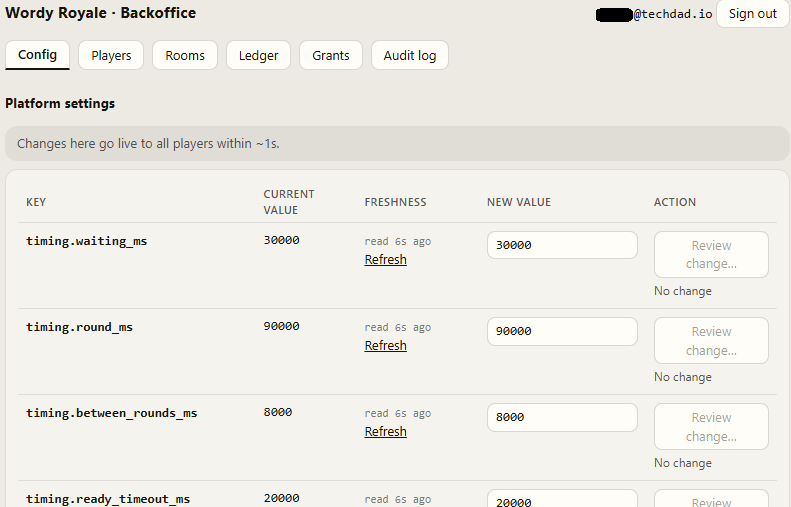791x507 pixels.
Task: View the Audit log tab
Action: 410,55
